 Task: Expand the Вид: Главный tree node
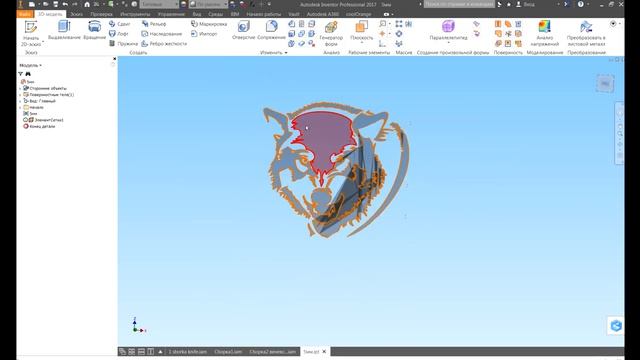(x=20, y=101)
